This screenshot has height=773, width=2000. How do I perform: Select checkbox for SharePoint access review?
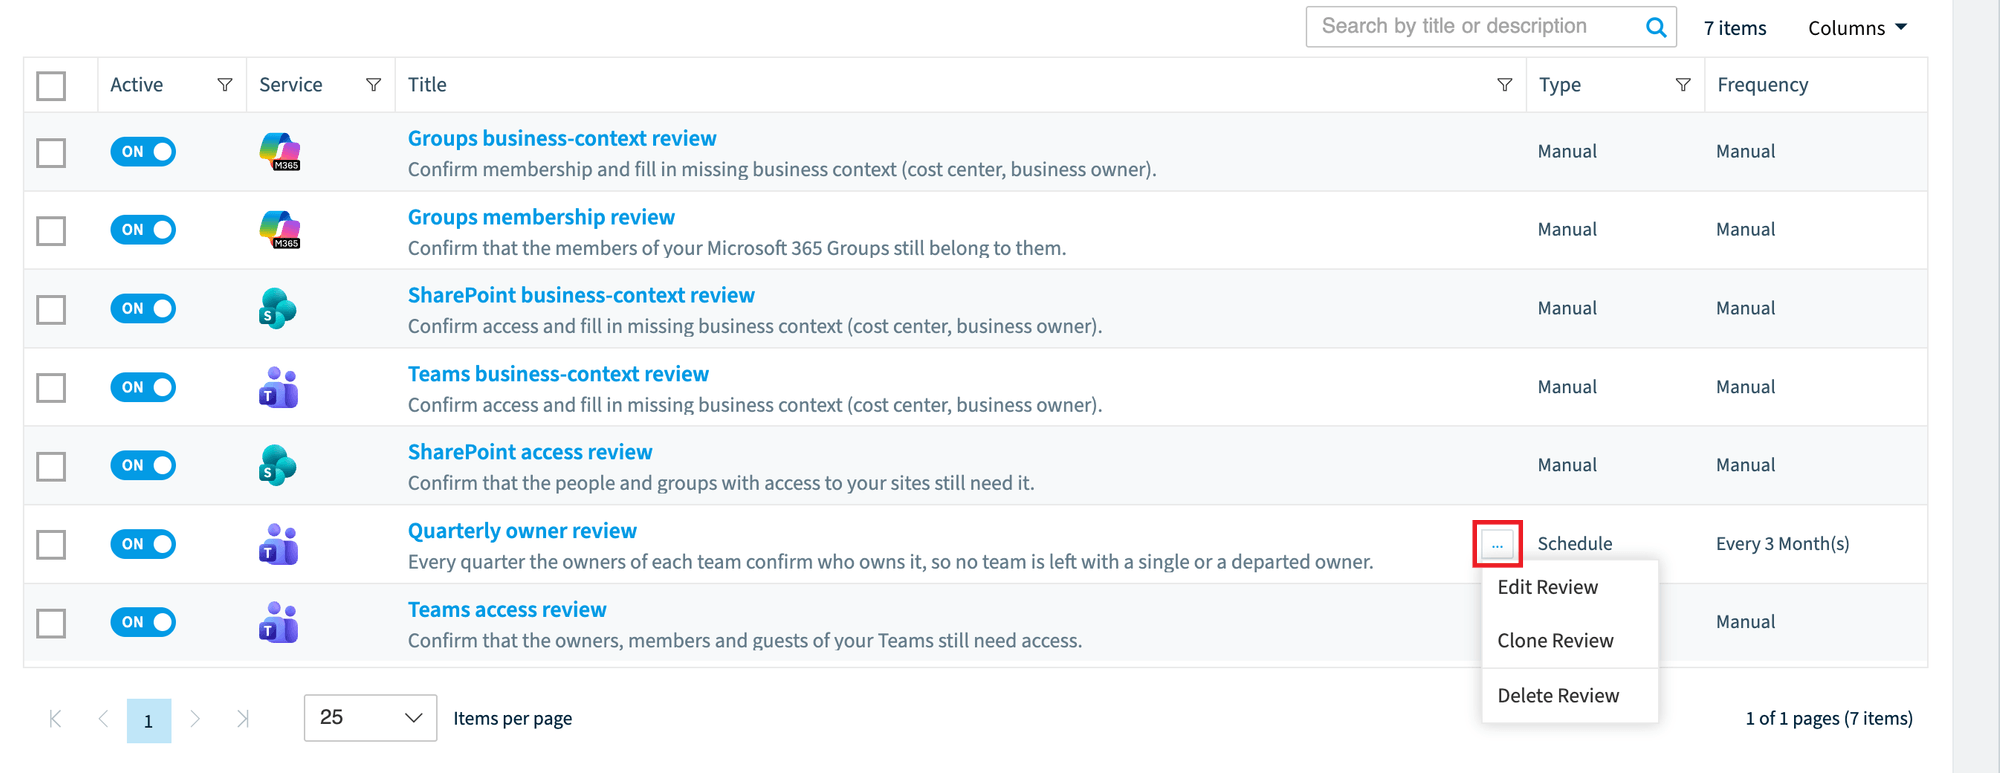point(51,466)
